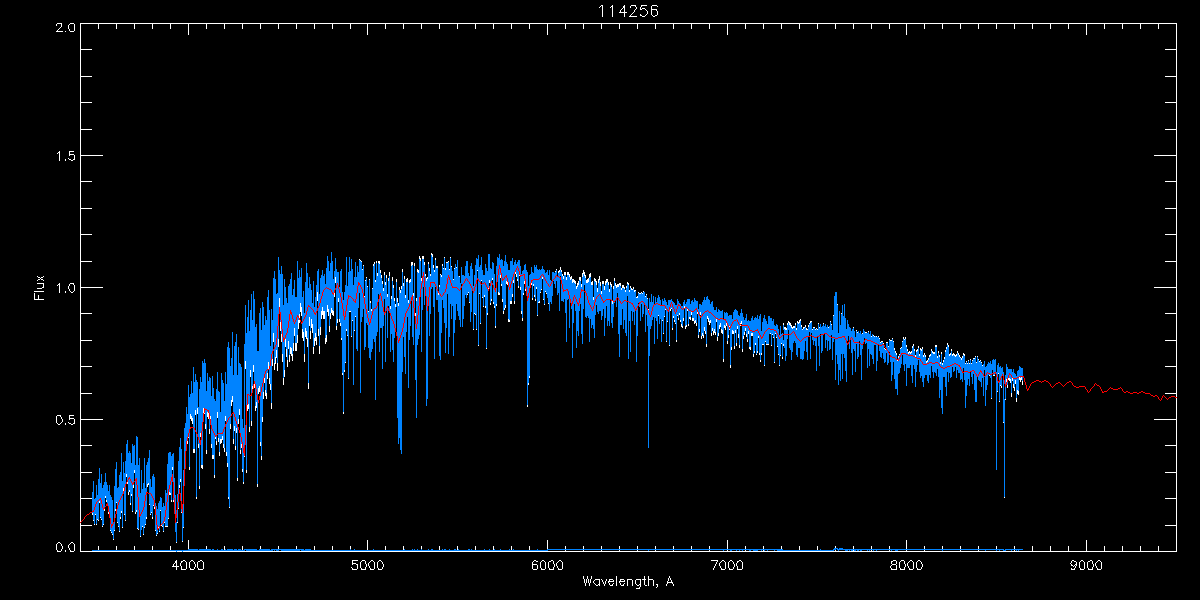This screenshot has height=600, width=1200.
Task: Click the deep absorption line bottom near 6560 Å
Action: [648, 445]
